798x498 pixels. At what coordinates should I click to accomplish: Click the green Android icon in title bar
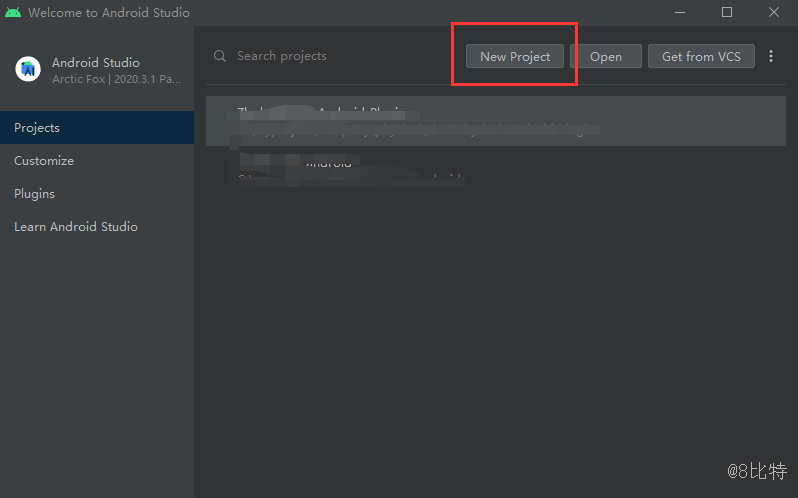pyautogui.click(x=13, y=13)
